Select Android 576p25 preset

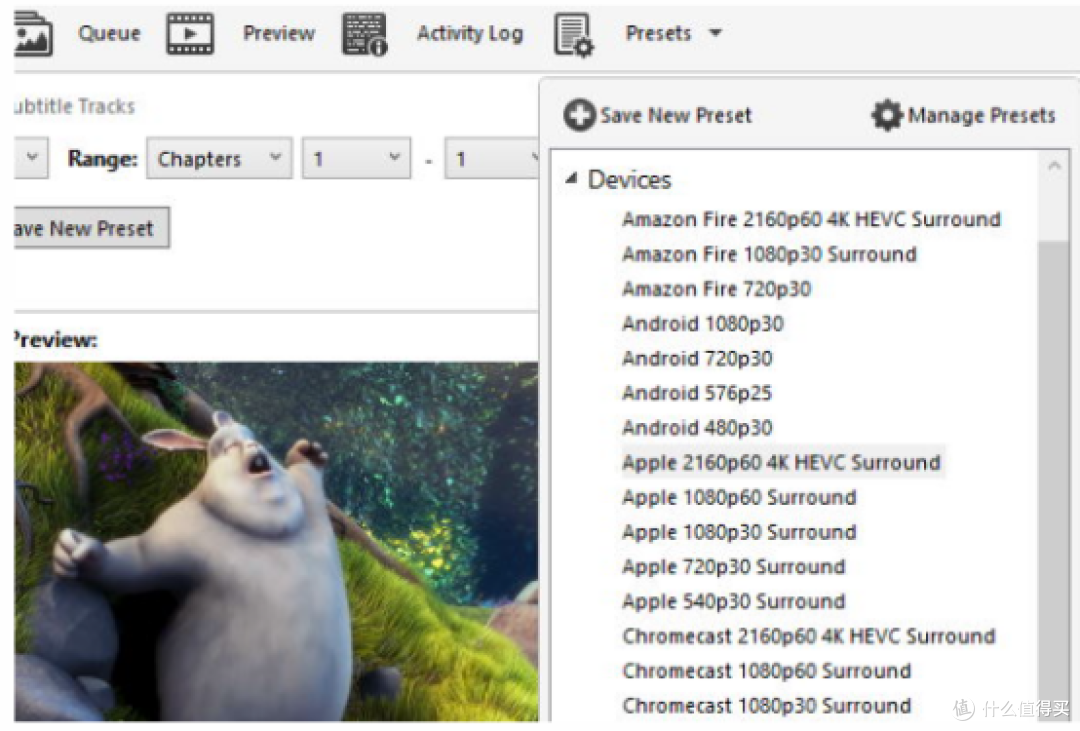pyautogui.click(x=696, y=393)
